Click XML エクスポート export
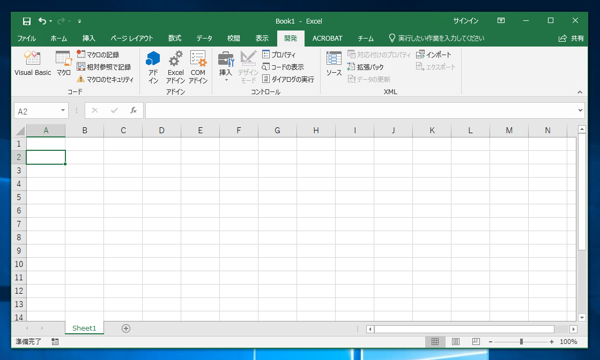This screenshot has width=600, height=360. tap(436, 67)
